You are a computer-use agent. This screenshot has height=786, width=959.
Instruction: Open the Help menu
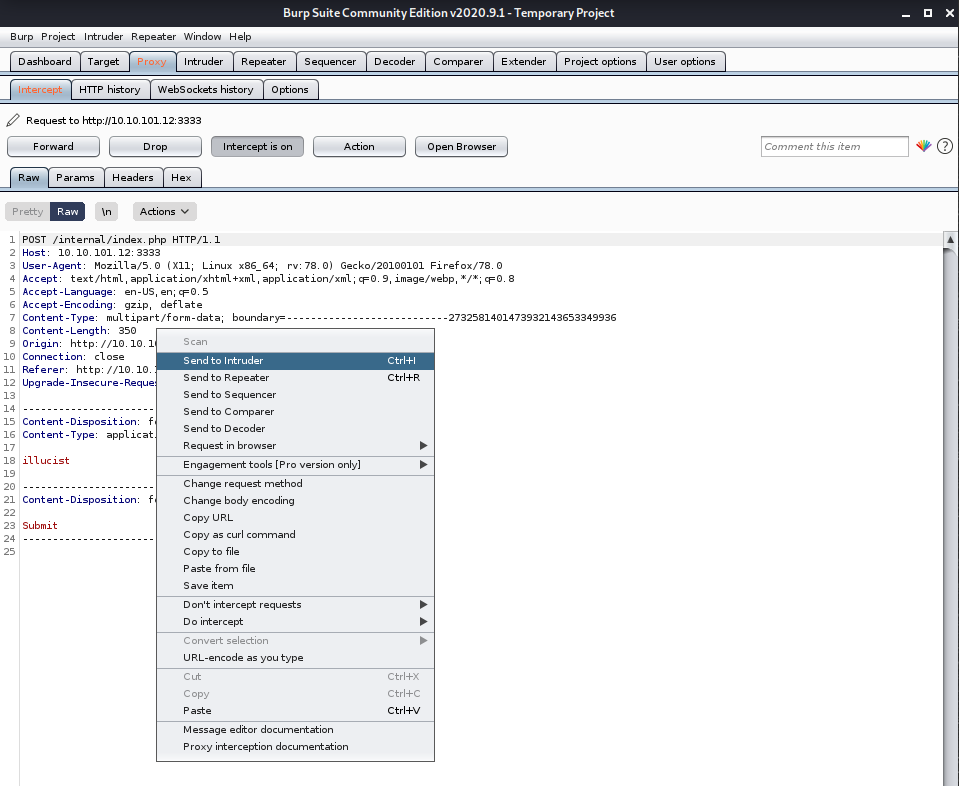point(240,37)
